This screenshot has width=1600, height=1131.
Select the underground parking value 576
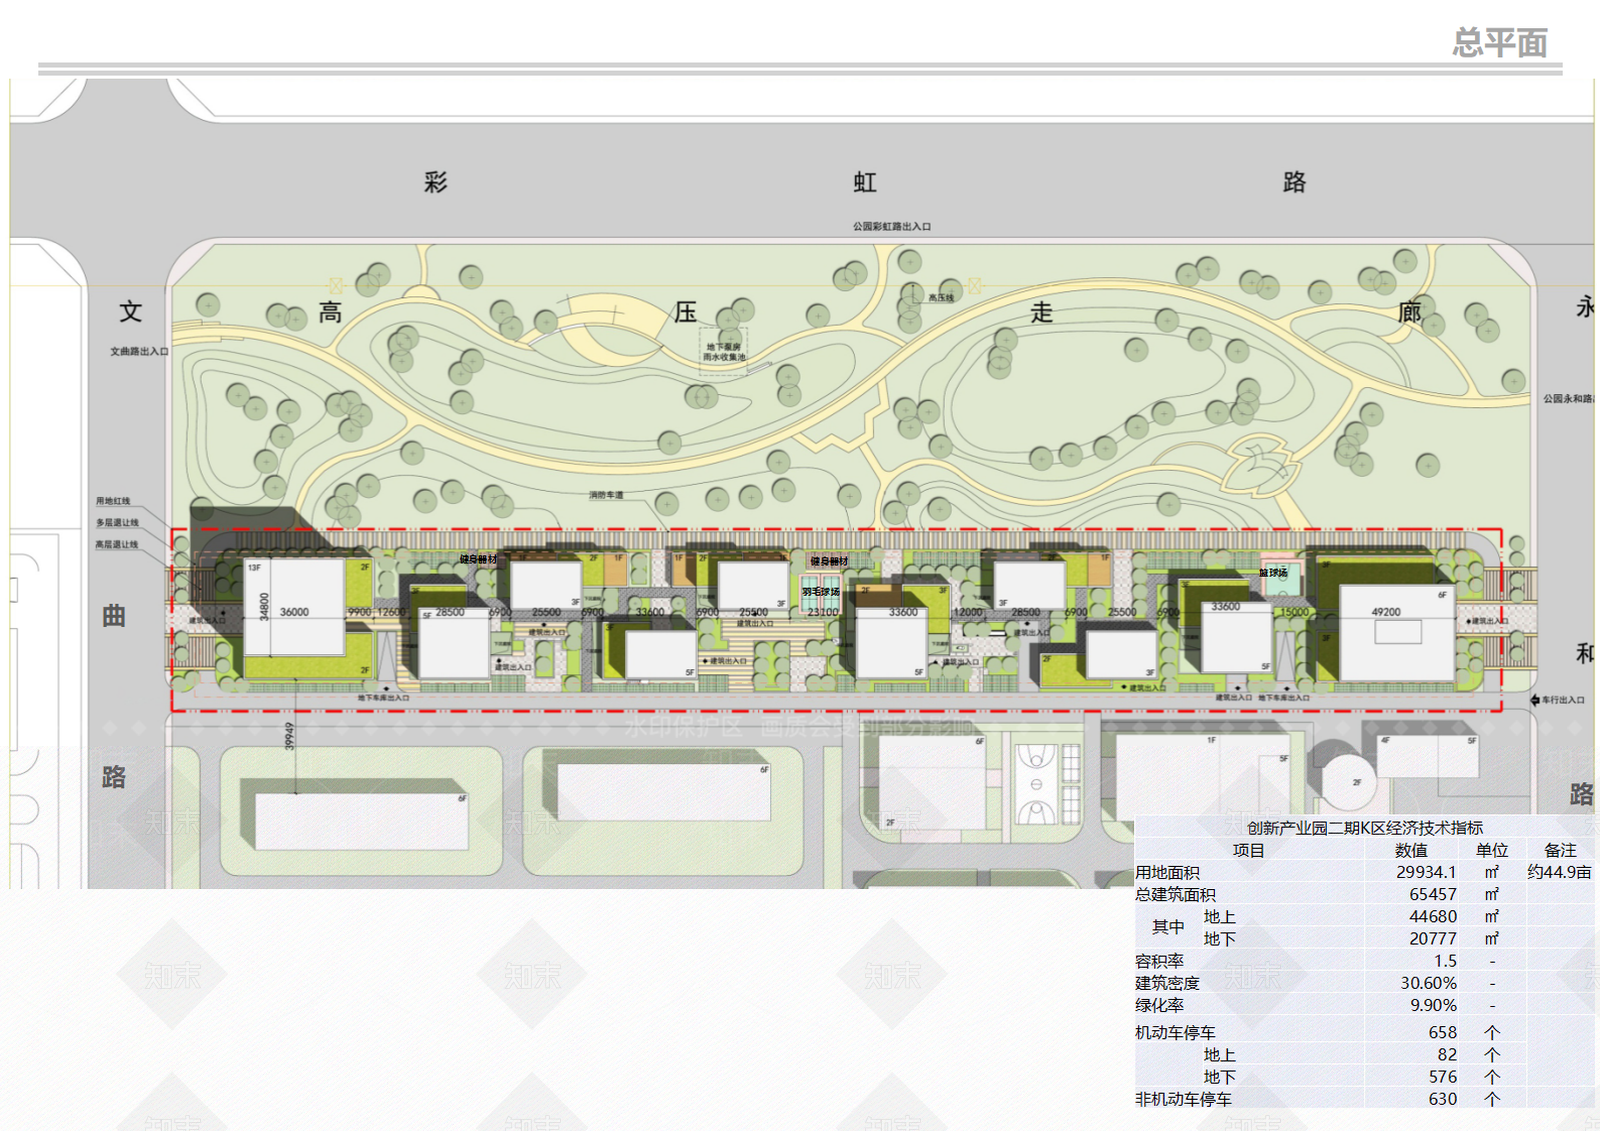[1442, 1077]
